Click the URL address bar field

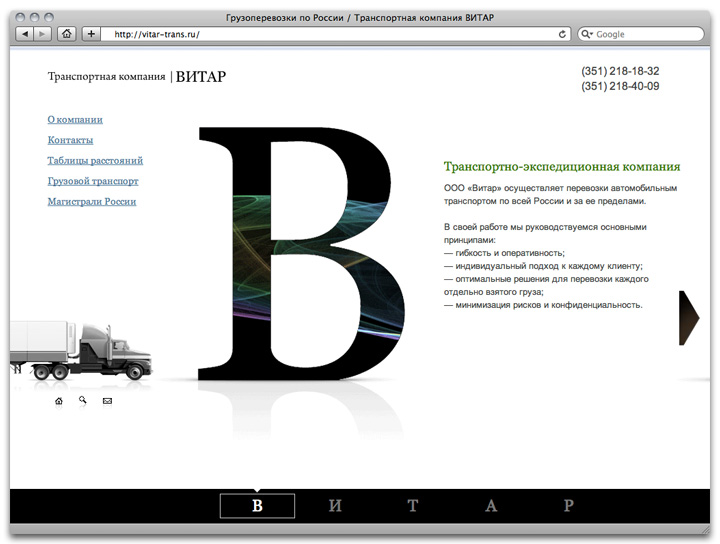(330, 34)
